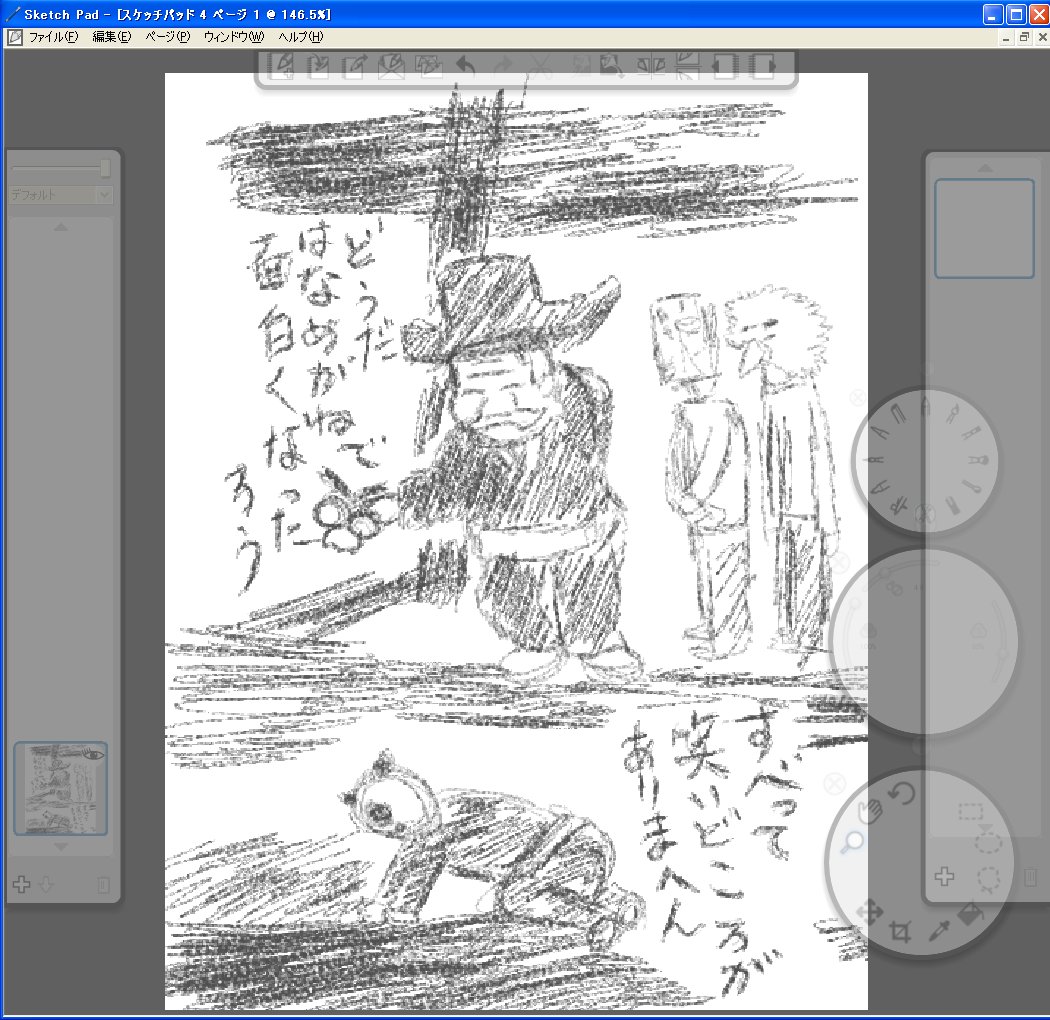
Task: Select the Zoom magnifier on the navigation wheel
Action: pyautogui.click(x=852, y=843)
